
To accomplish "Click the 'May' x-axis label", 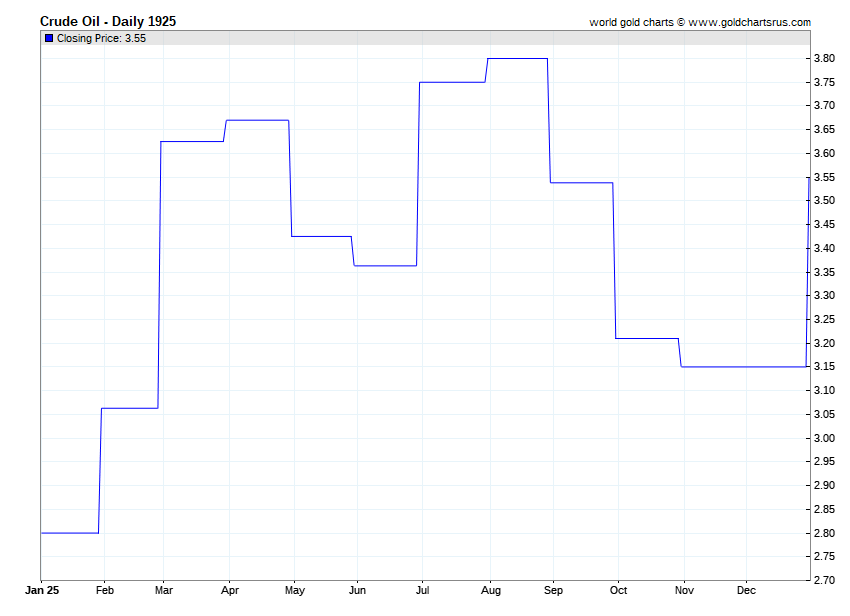I will click(x=295, y=591).
